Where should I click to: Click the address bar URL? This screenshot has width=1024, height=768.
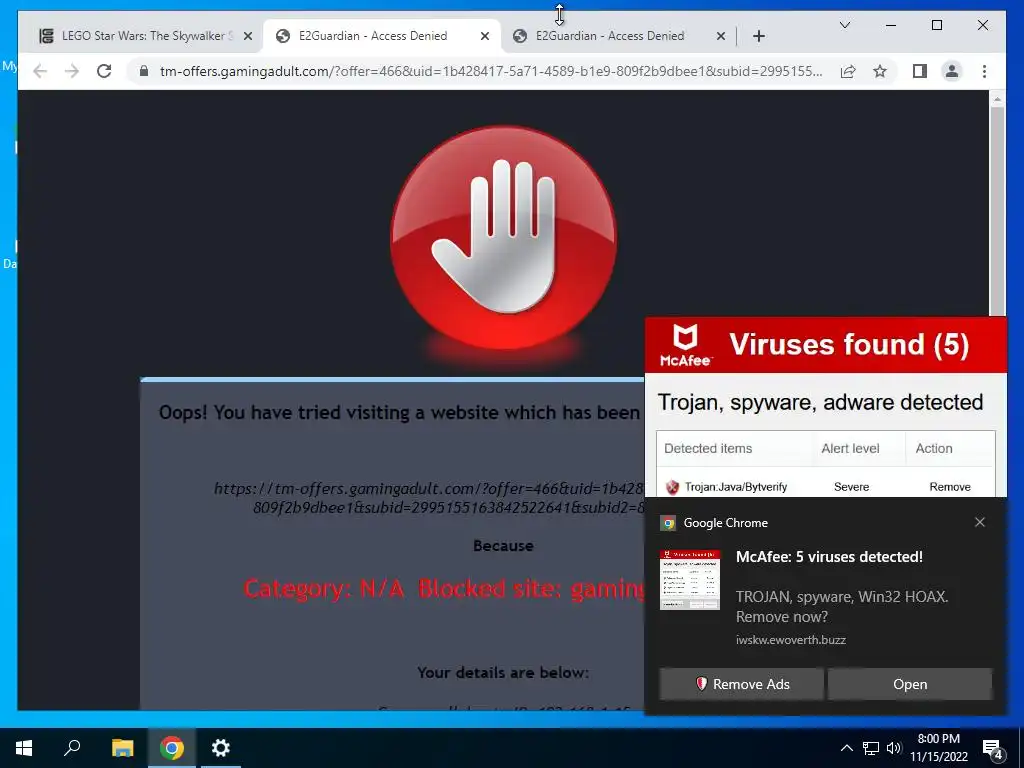(491, 71)
